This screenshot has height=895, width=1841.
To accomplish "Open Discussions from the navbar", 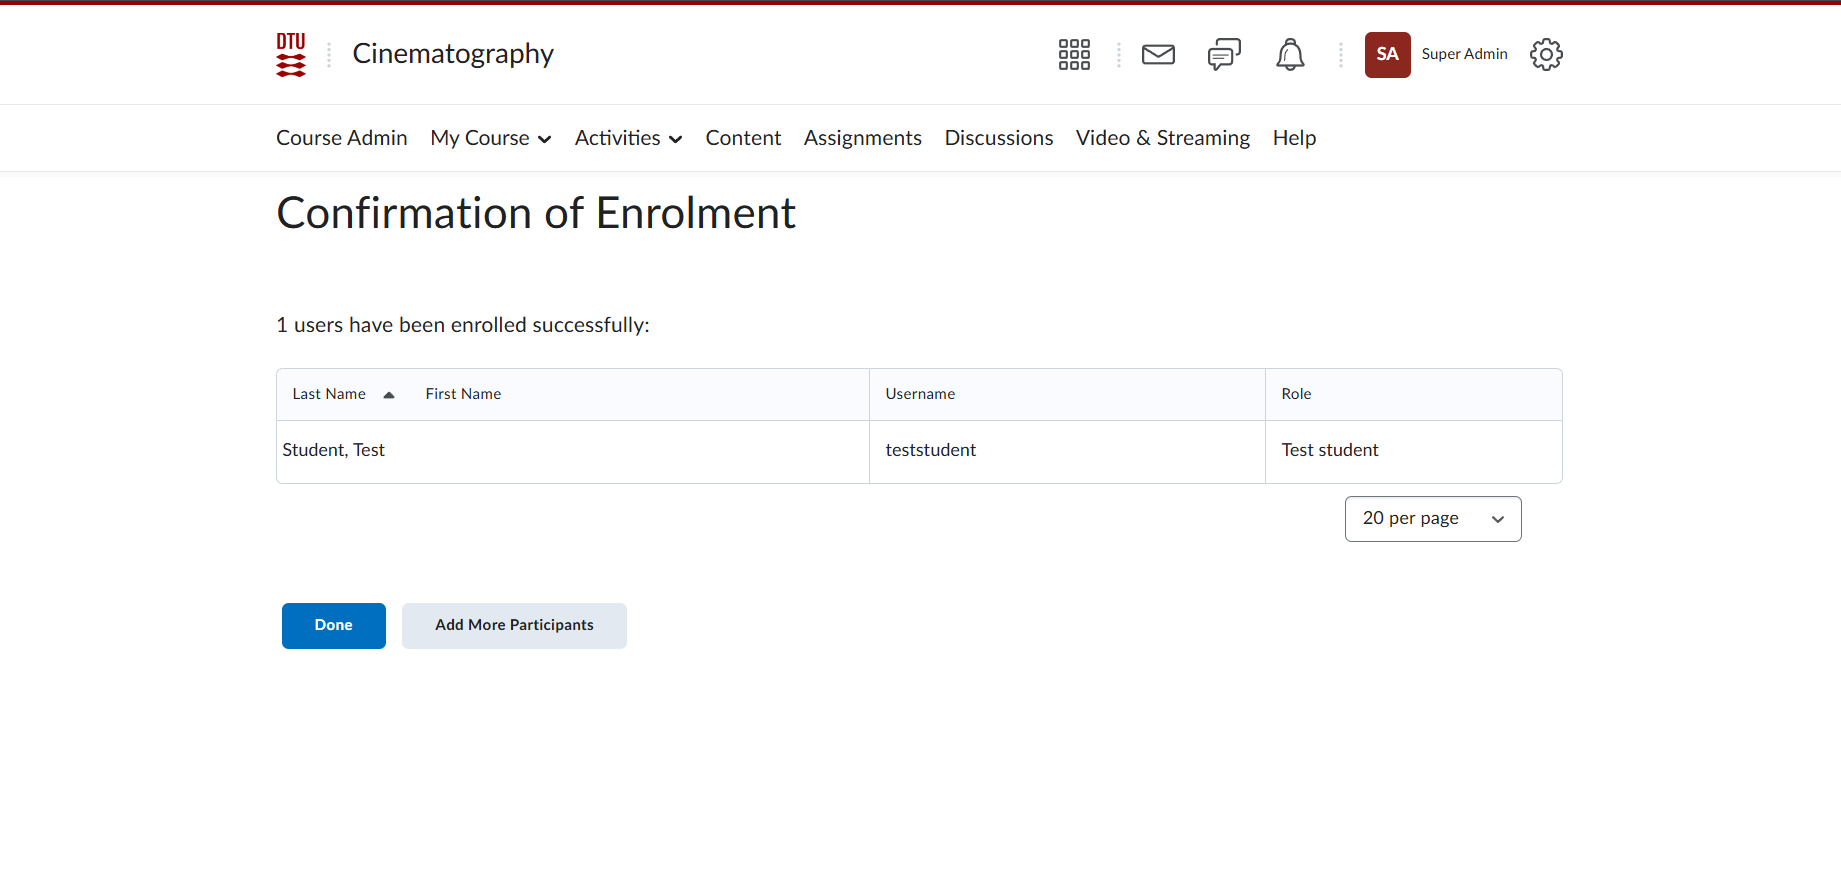I will [x=998, y=138].
